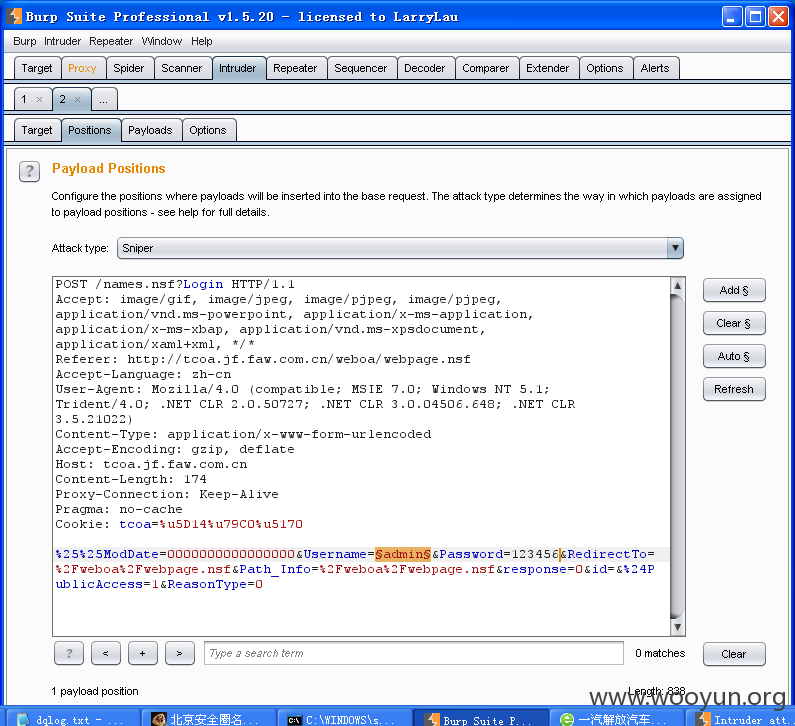Open dglog.txt from the taskbar
The width and height of the screenshot is (795, 726).
coord(73,717)
